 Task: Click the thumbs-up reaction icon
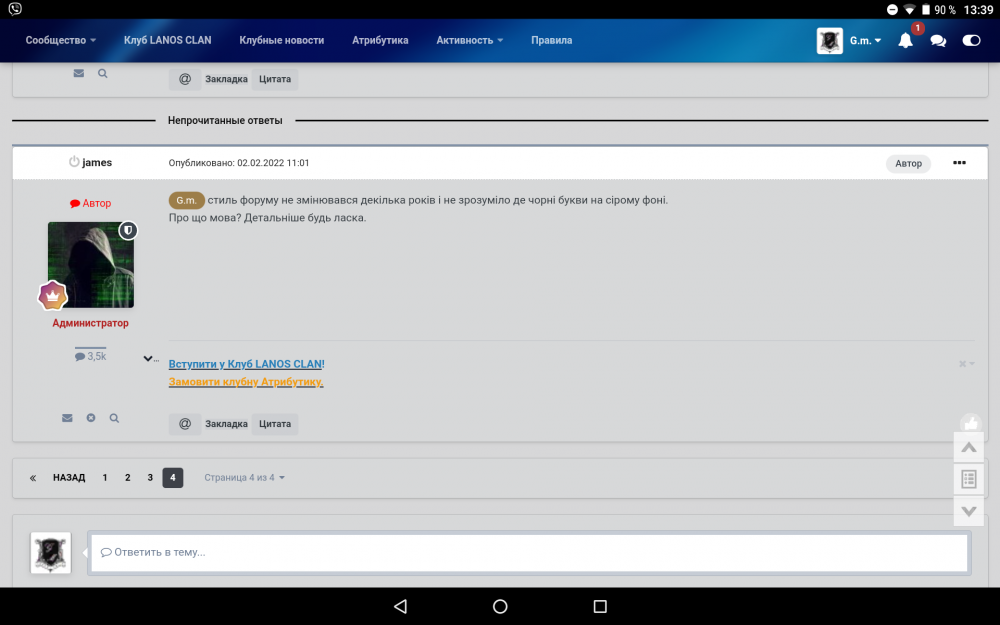tap(969, 422)
